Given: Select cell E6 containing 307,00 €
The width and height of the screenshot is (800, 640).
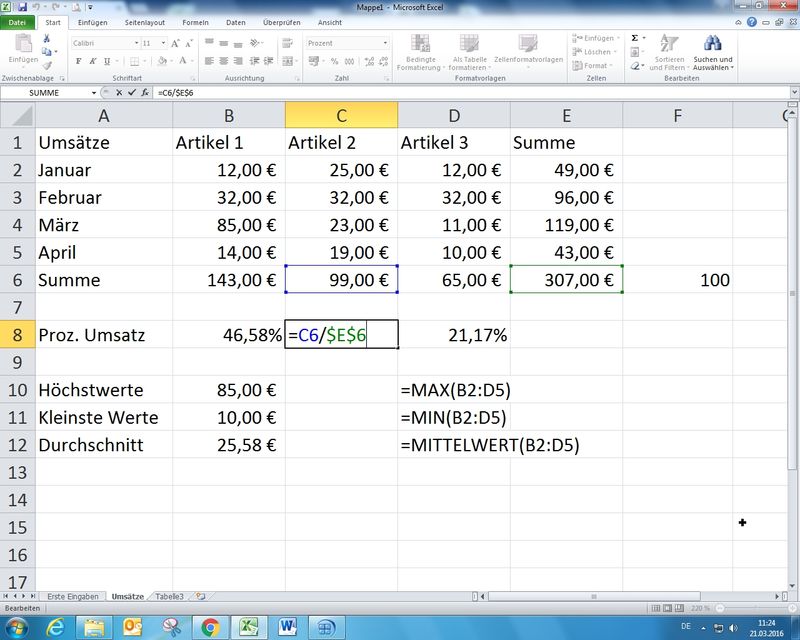Looking at the screenshot, I should pyautogui.click(x=566, y=280).
